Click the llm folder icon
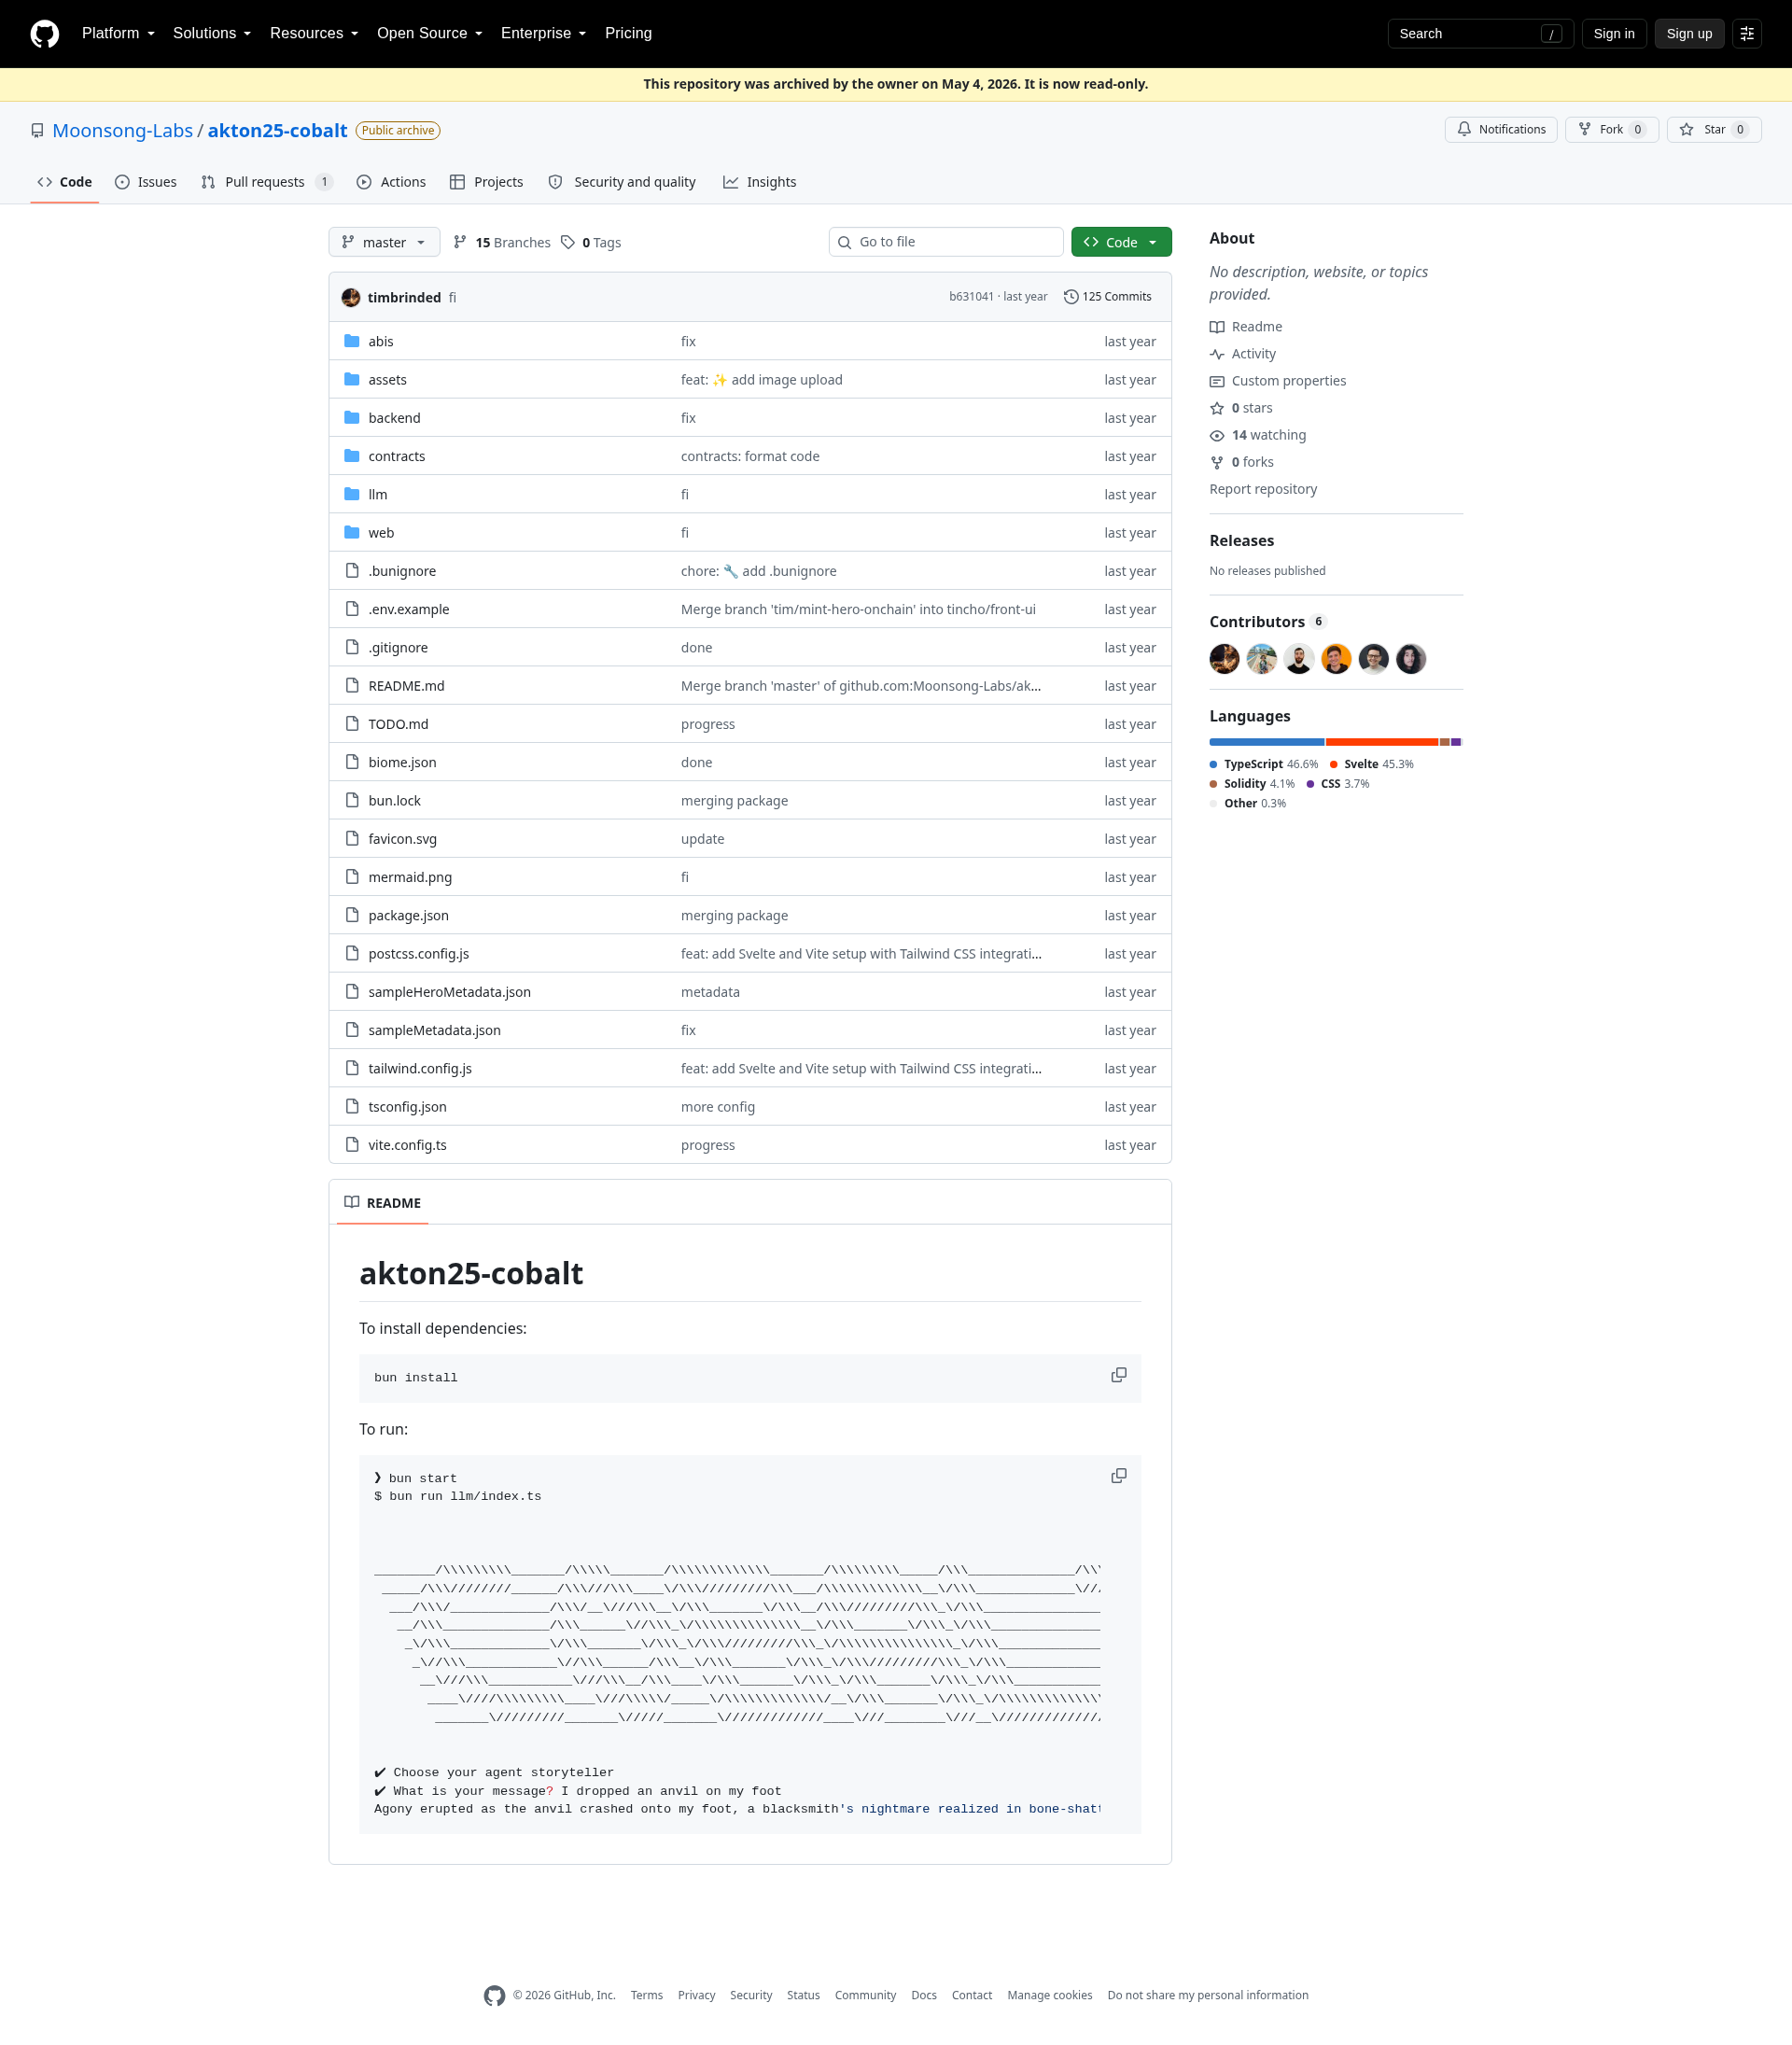 coord(352,494)
